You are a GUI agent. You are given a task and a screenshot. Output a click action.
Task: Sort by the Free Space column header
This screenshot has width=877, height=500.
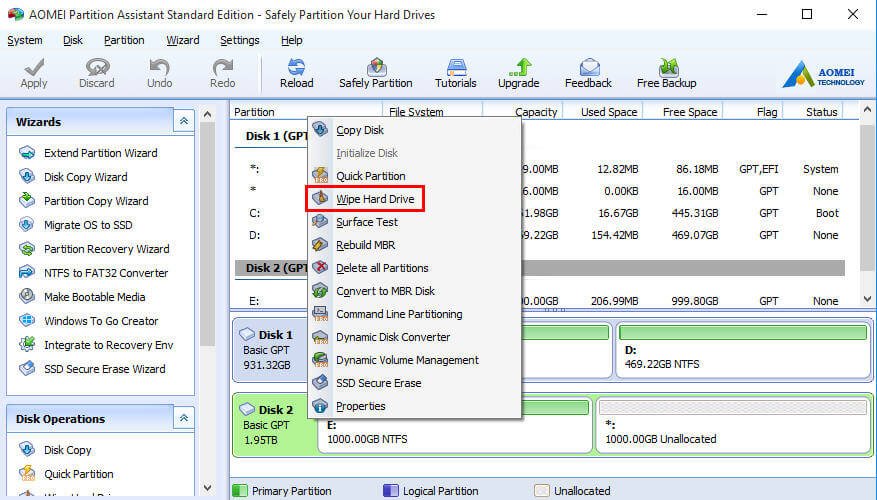tap(690, 112)
